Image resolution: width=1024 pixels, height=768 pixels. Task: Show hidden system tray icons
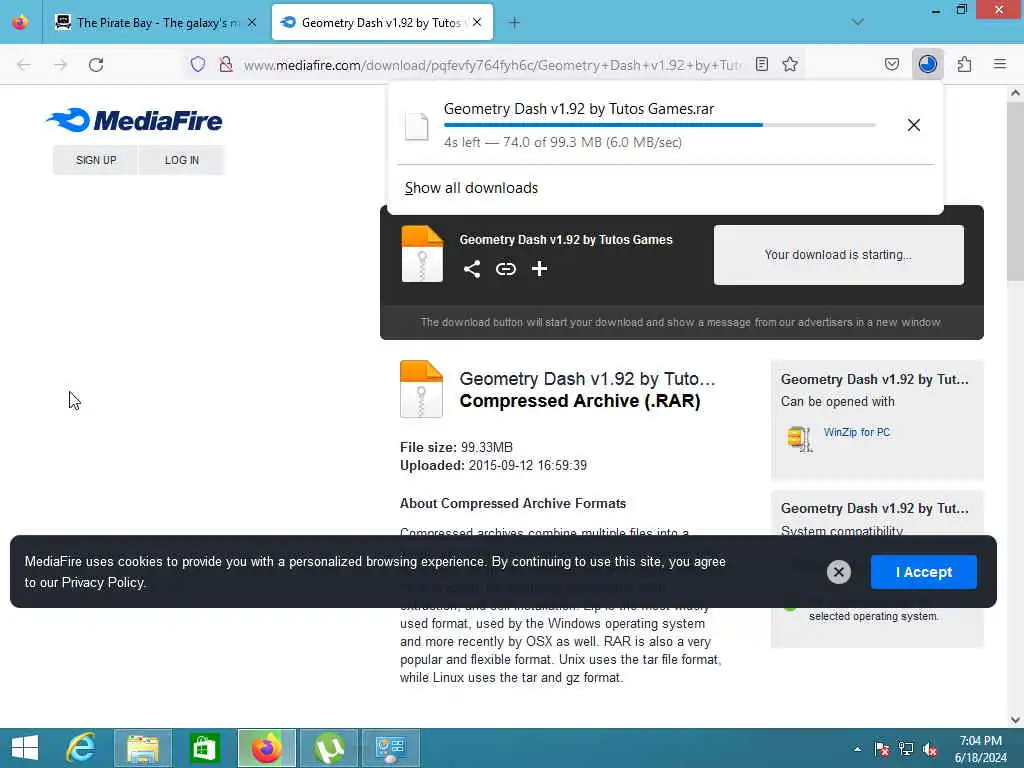857,749
